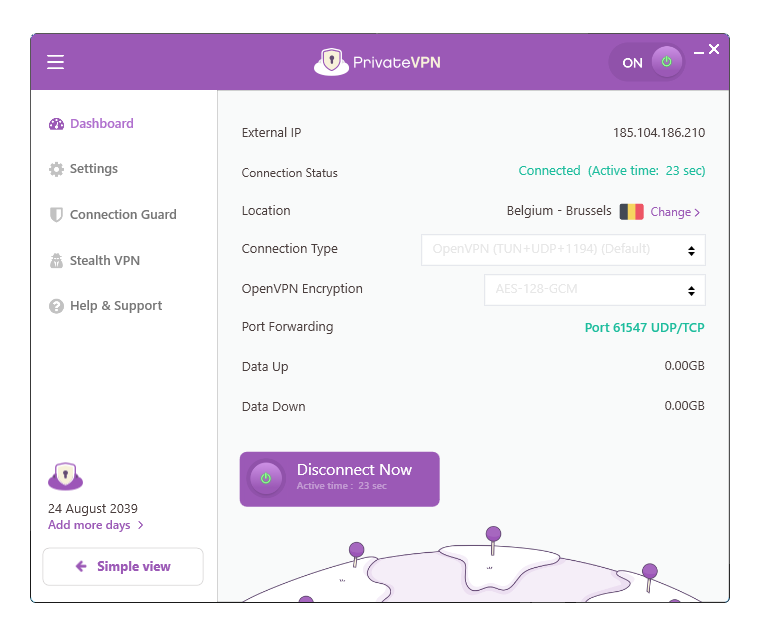Click the Data Down value 0.00GB

tap(684, 405)
